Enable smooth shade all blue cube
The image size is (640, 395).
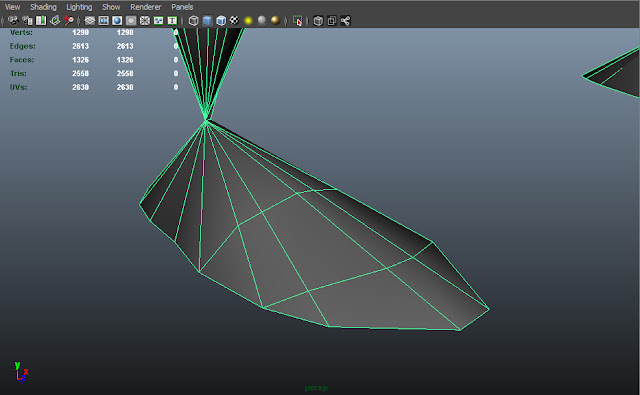pos(207,20)
